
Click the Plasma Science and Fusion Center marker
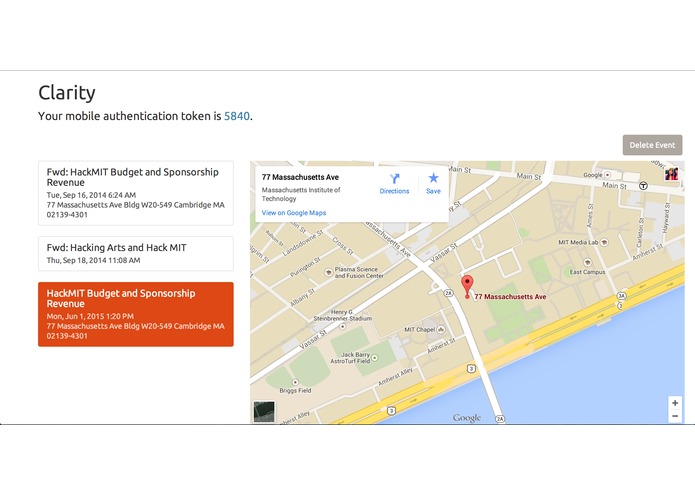[328, 272]
